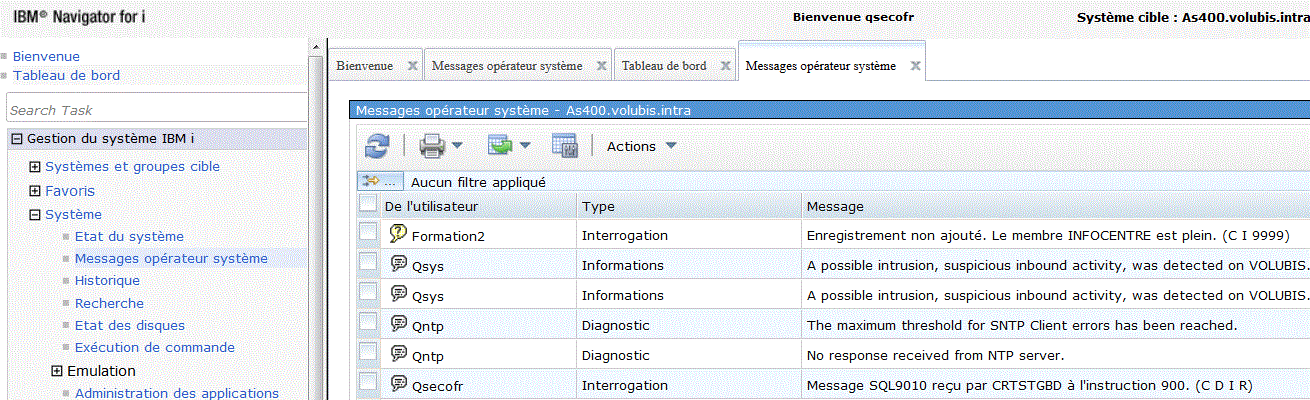Click the 'Systèmes et groupes cible' label
This screenshot has width=1310, height=400.
(x=133, y=167)
